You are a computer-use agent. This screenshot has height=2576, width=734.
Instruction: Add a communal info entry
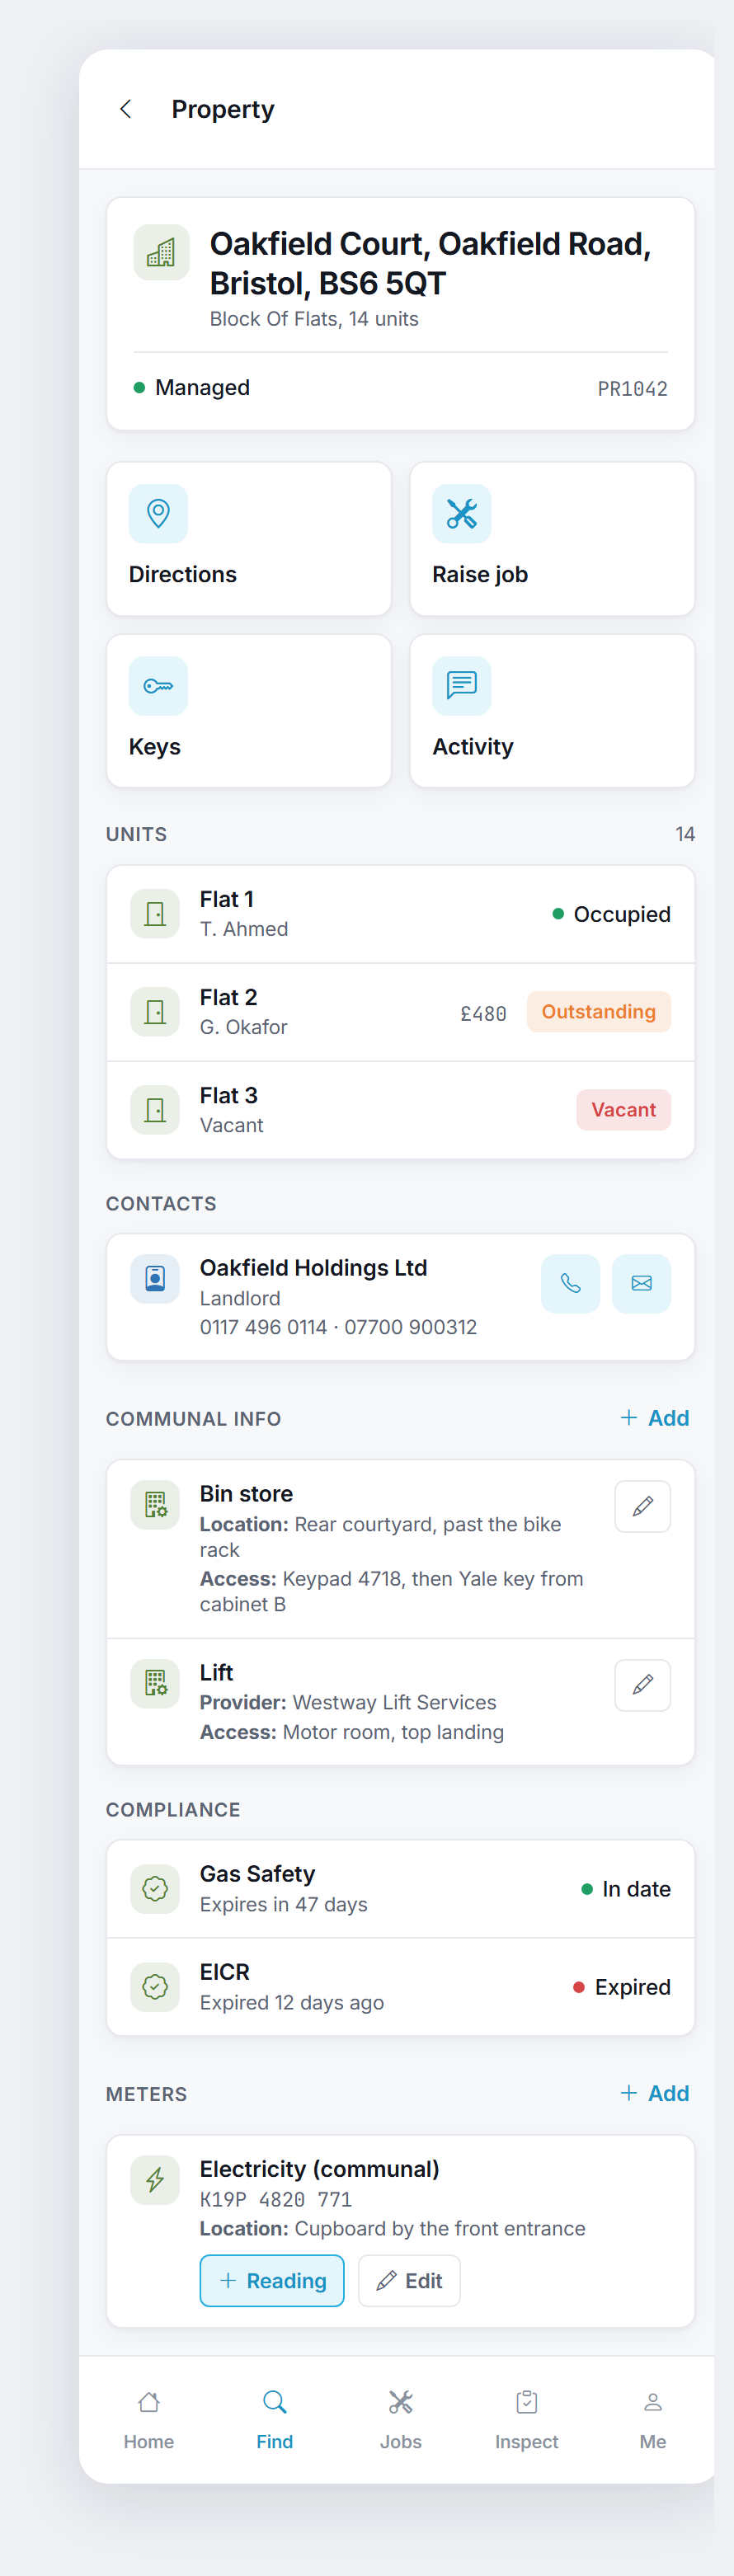655,1418
